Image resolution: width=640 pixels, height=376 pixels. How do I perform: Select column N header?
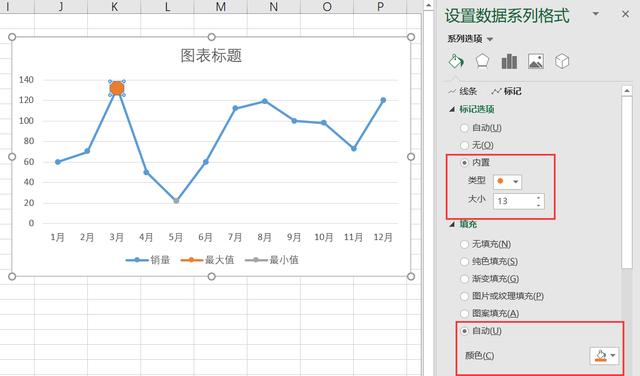(274, 6)
